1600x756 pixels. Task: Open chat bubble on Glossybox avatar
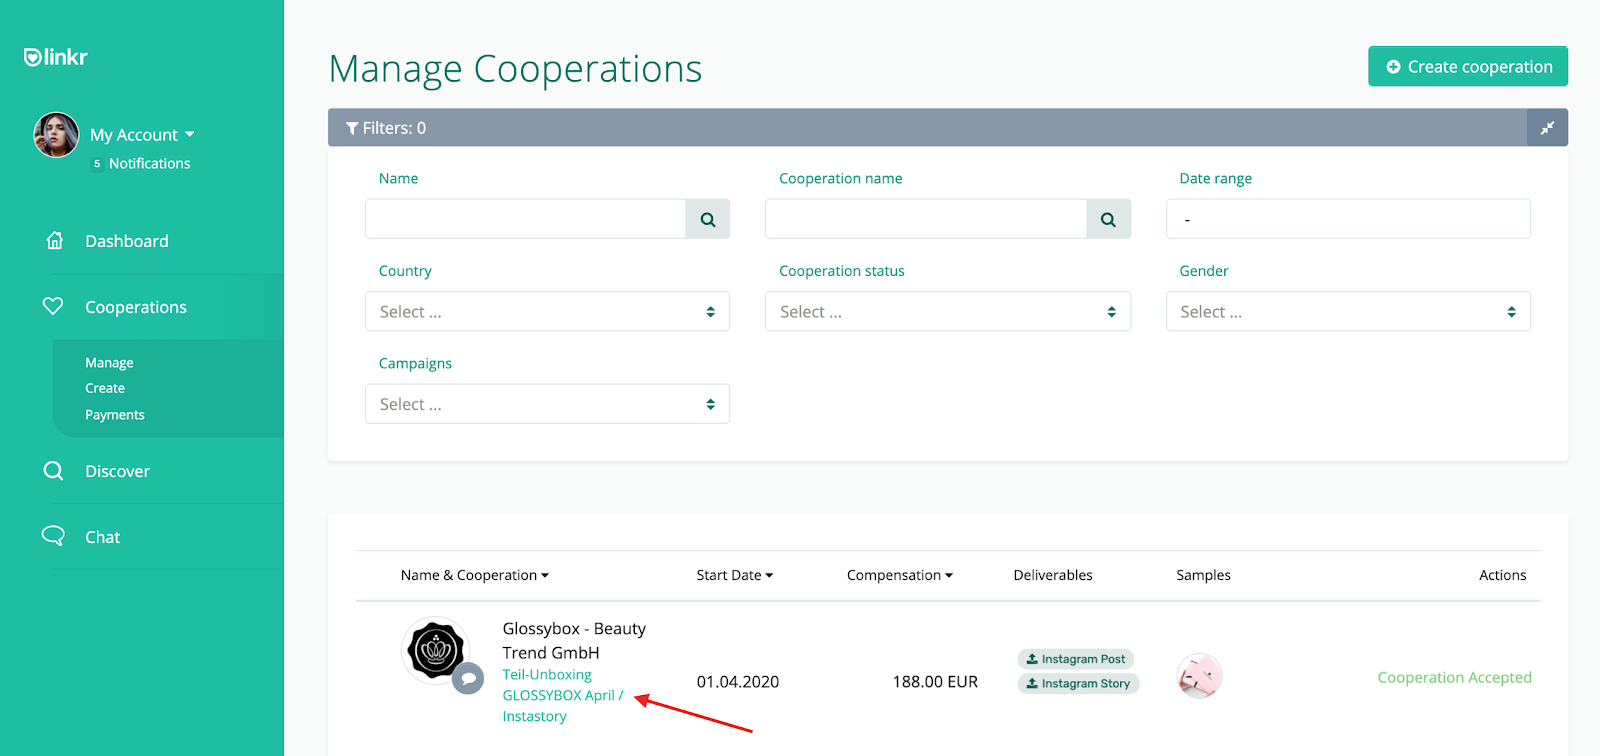point(468,679)
